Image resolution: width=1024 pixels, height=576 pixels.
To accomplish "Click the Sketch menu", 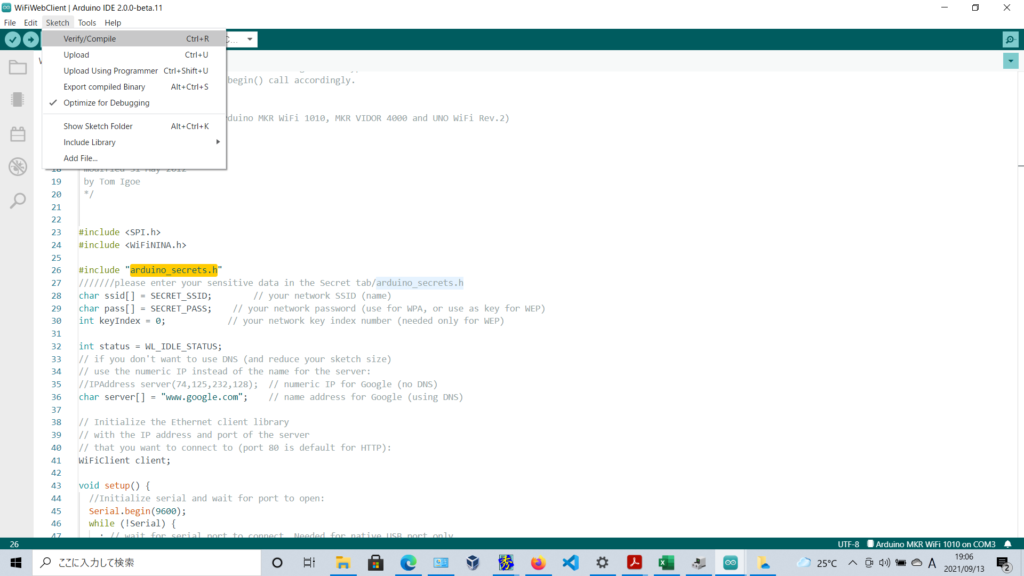I will pyautogui.click(x=57, y=22).
